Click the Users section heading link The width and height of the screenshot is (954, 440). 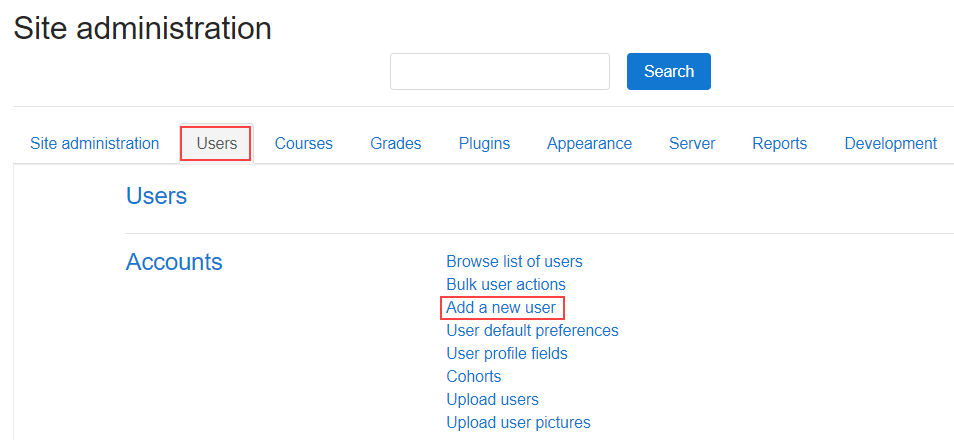156,197
